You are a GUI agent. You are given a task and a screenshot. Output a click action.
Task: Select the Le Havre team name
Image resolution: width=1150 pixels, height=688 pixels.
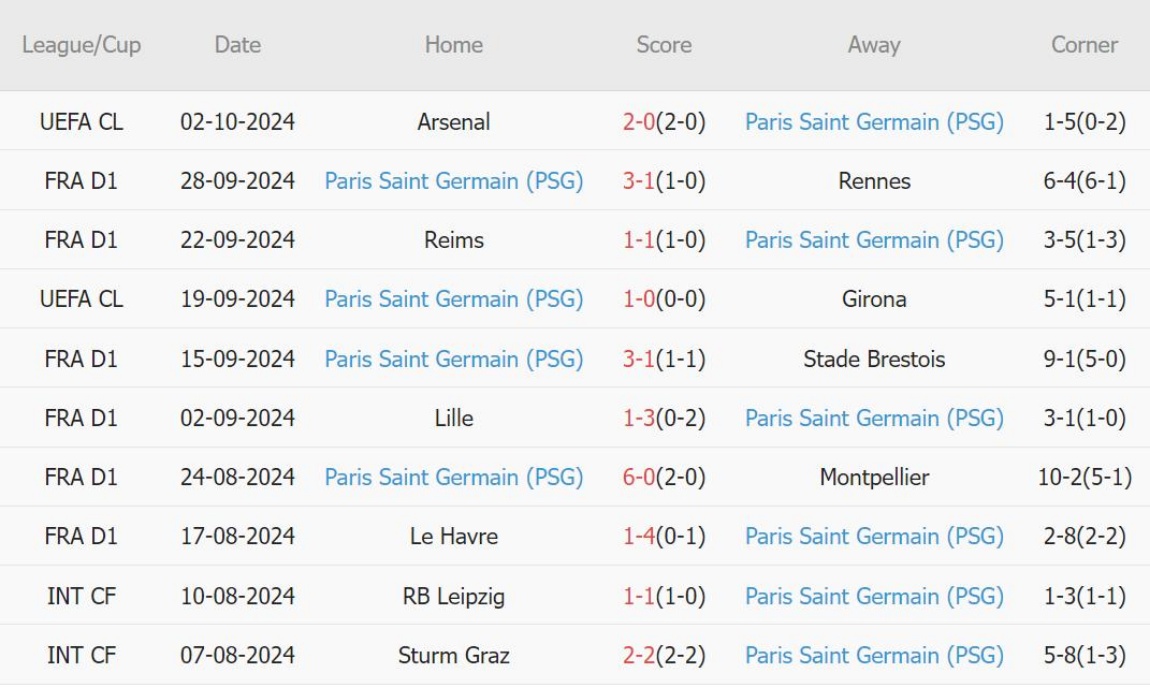pos(454,537)
